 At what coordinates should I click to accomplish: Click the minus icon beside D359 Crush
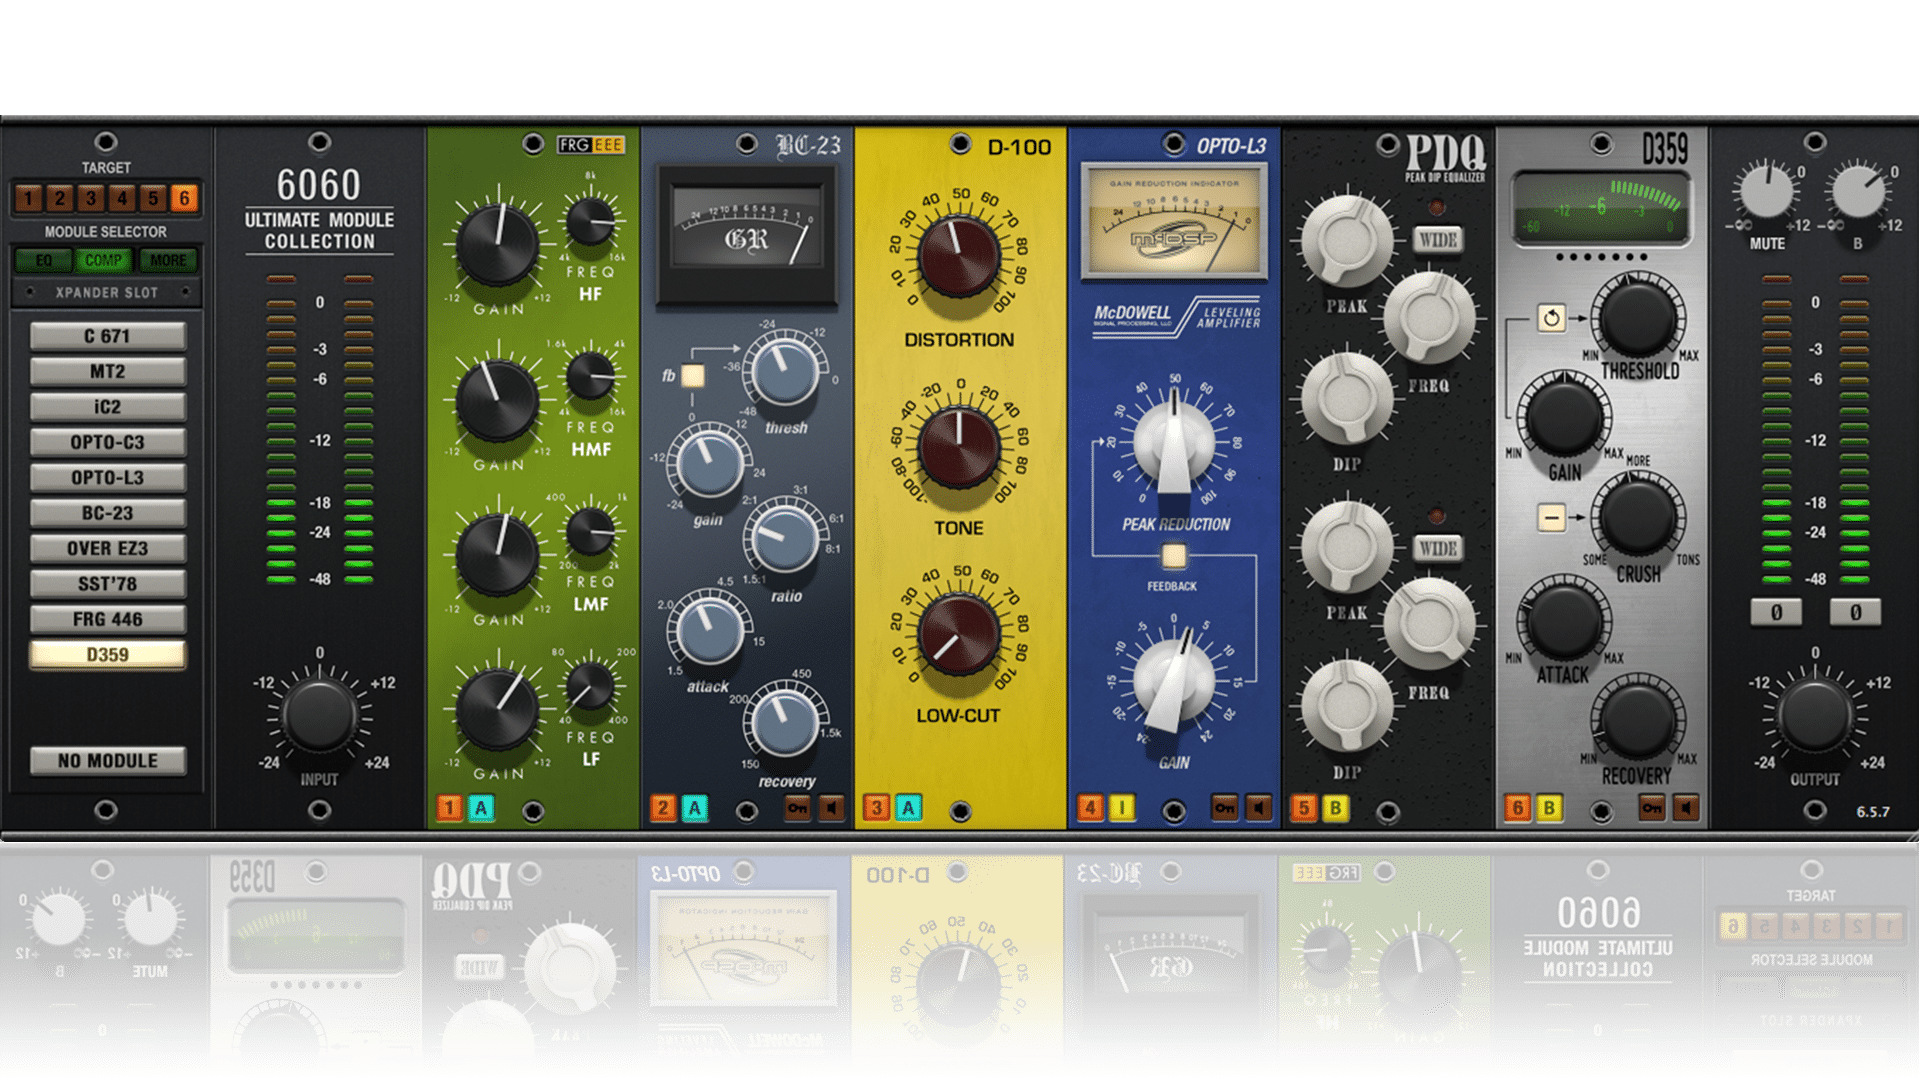(1551, 518)
